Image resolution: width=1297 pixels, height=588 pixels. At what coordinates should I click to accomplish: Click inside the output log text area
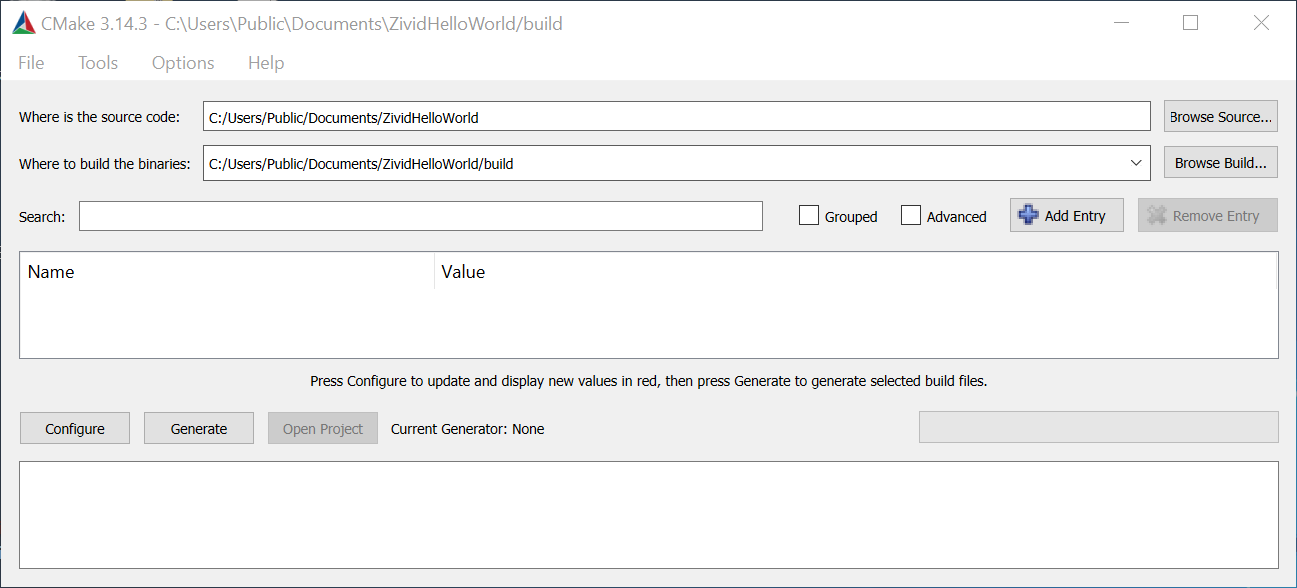point(649,514)
